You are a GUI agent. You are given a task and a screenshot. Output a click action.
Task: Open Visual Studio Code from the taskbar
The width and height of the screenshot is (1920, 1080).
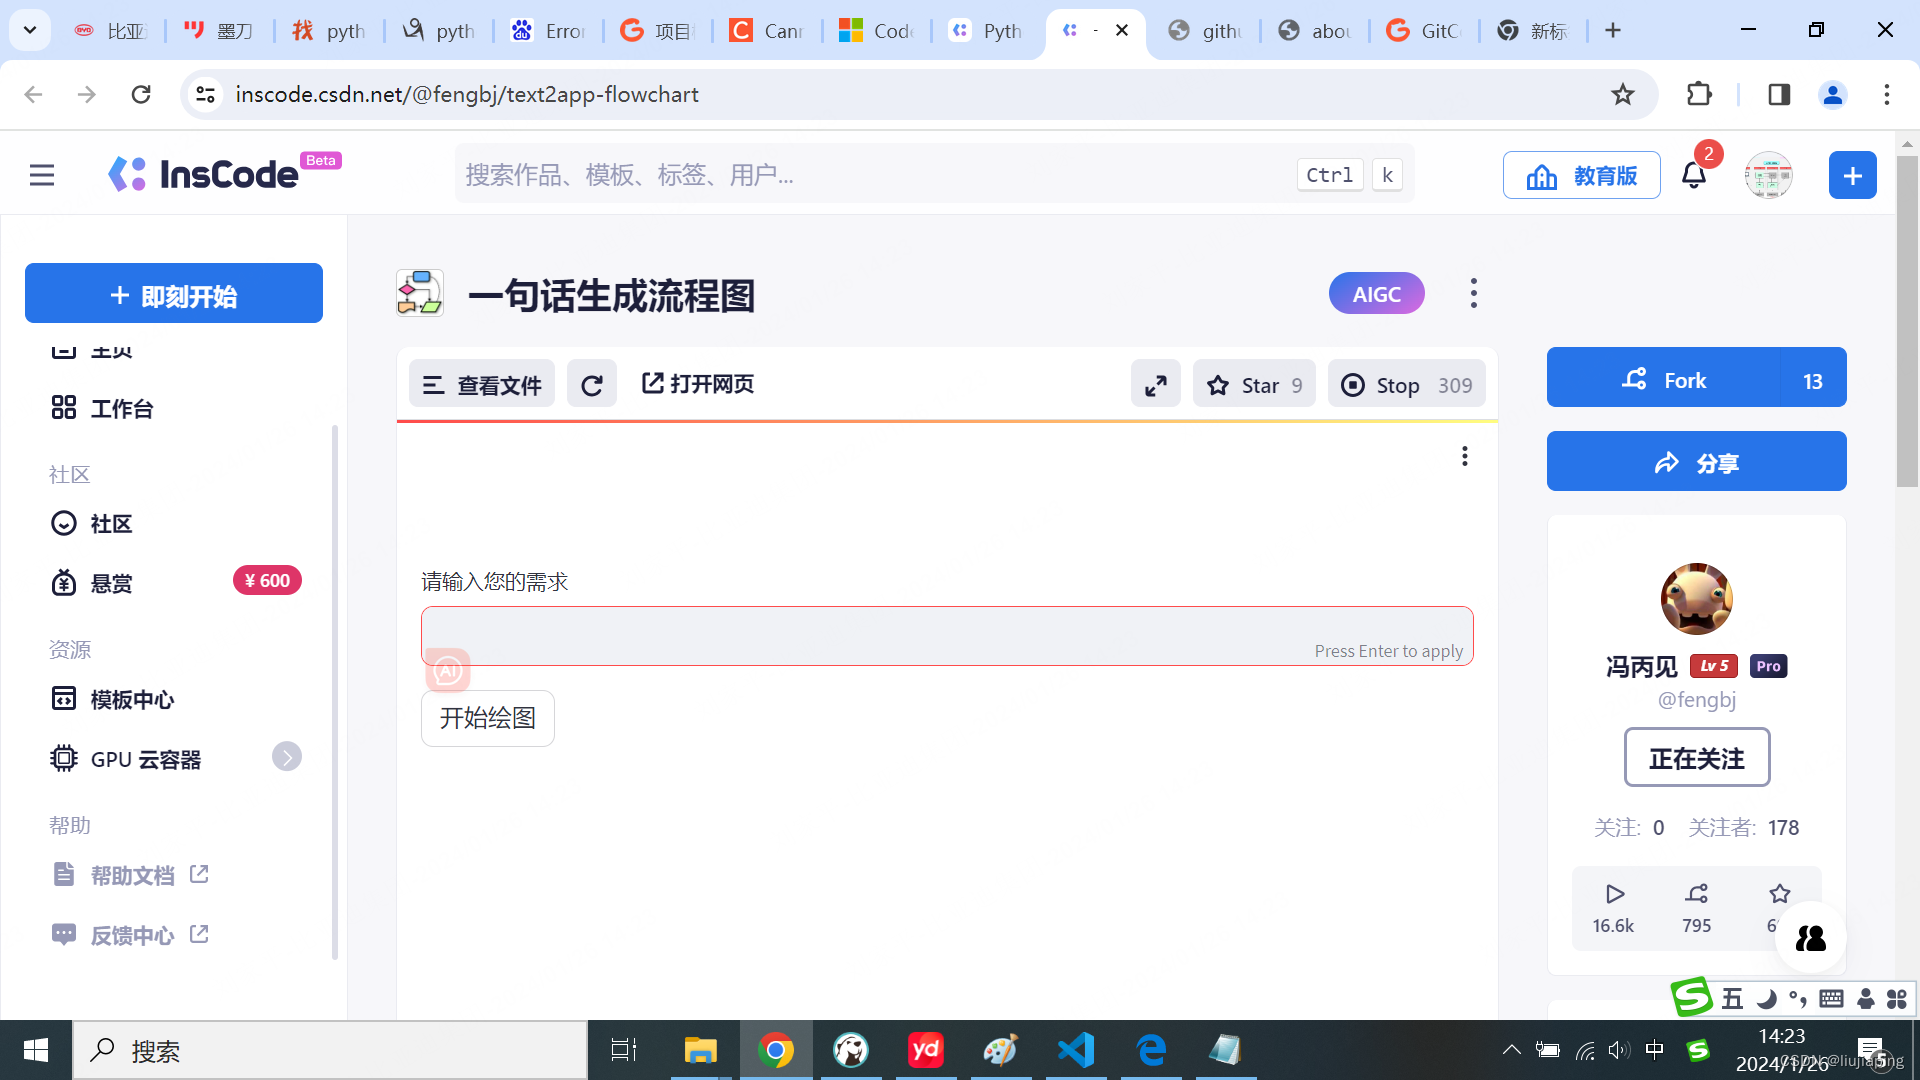tap(1076, 1050)
